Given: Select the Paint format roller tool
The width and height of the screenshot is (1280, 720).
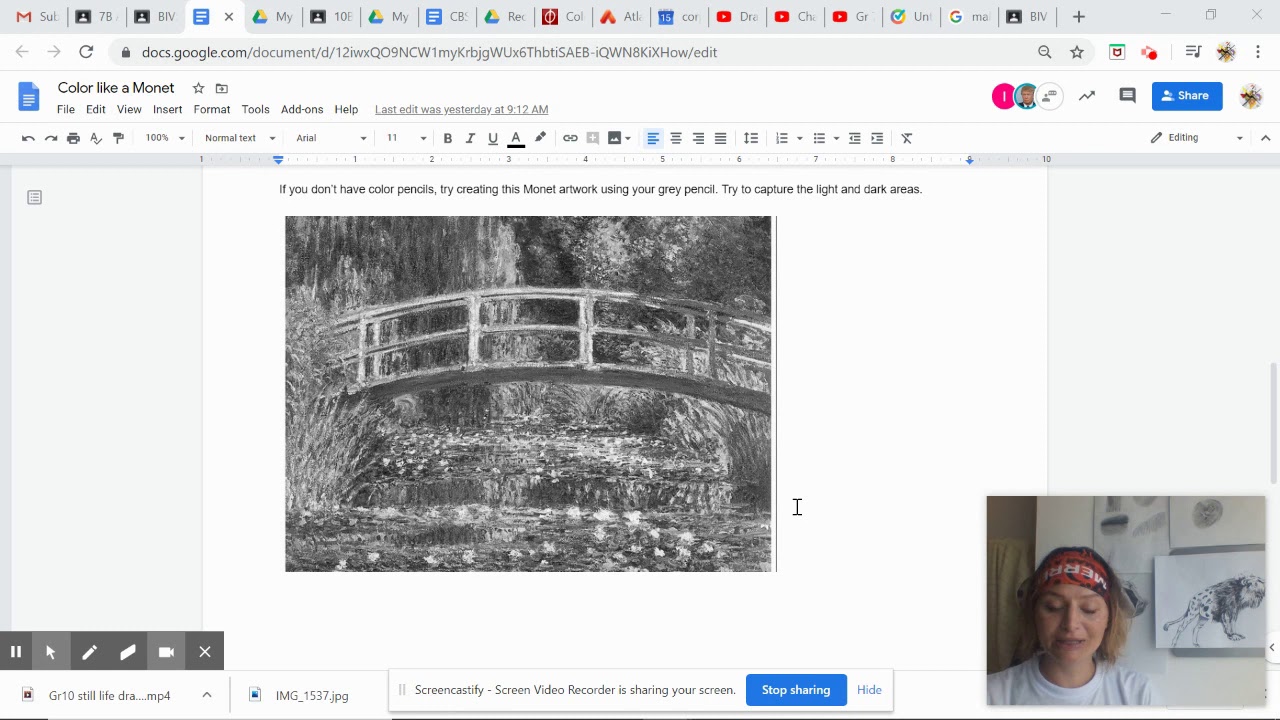Looking at the screenshot, I should [x=118, y=138].
